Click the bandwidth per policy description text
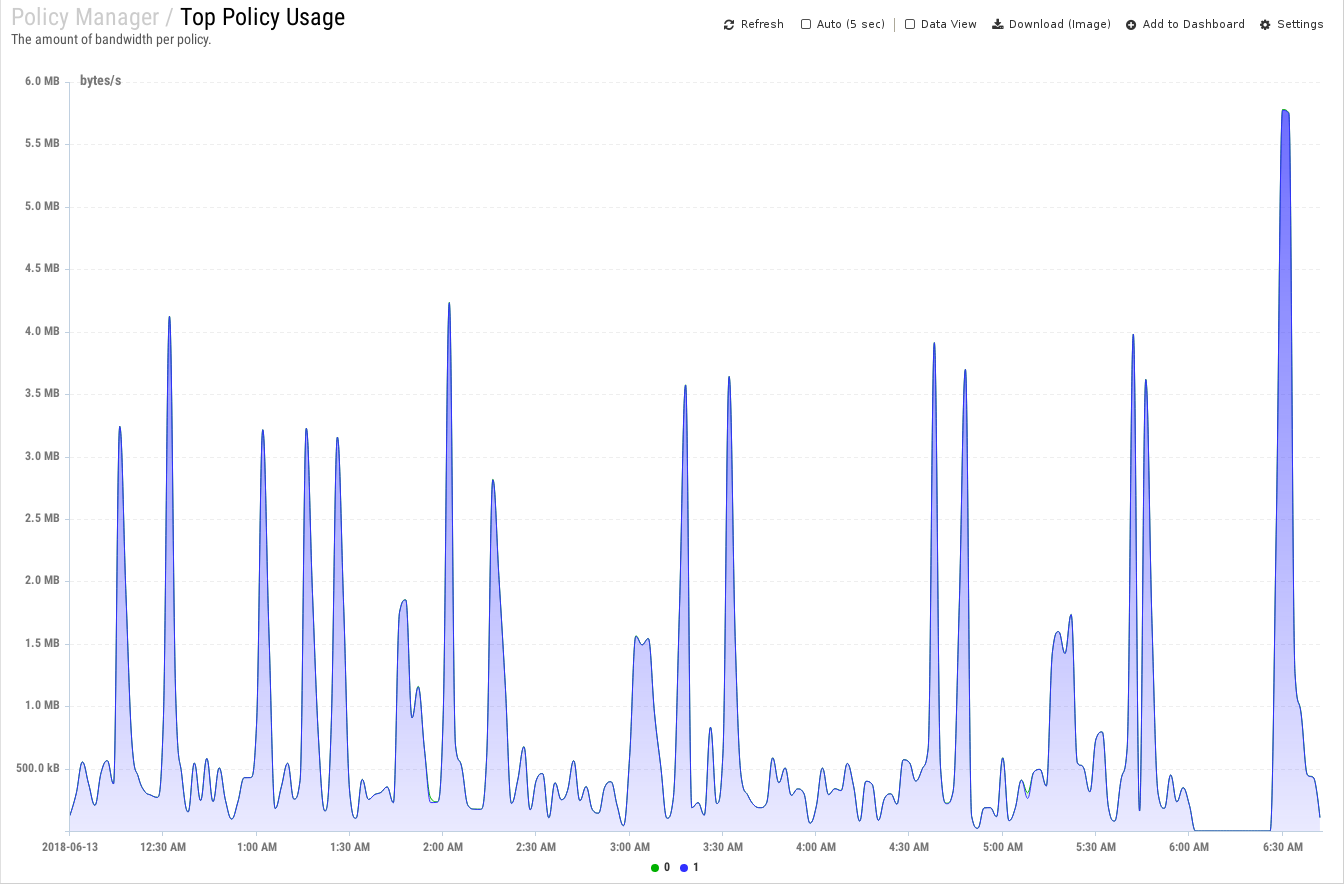Viewport: 1344px width, 884px height. [x=111, y=40]
